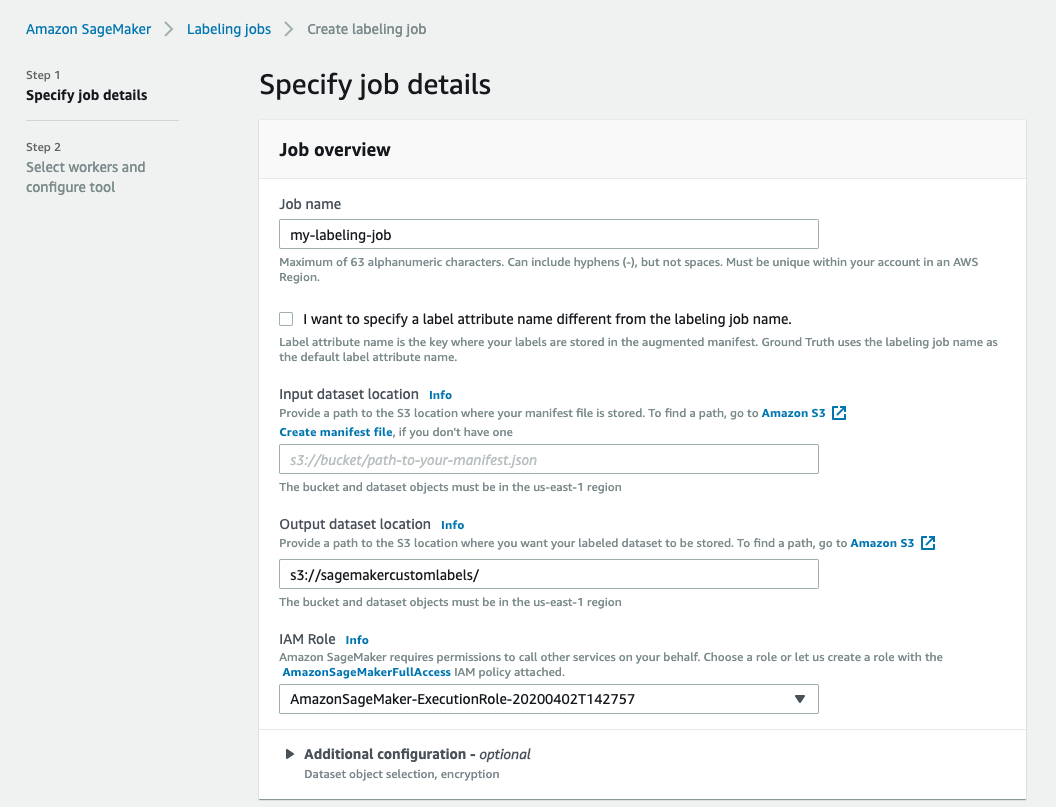
Task: Open external link icon beside Input Amazon S3
Action: 839,413
